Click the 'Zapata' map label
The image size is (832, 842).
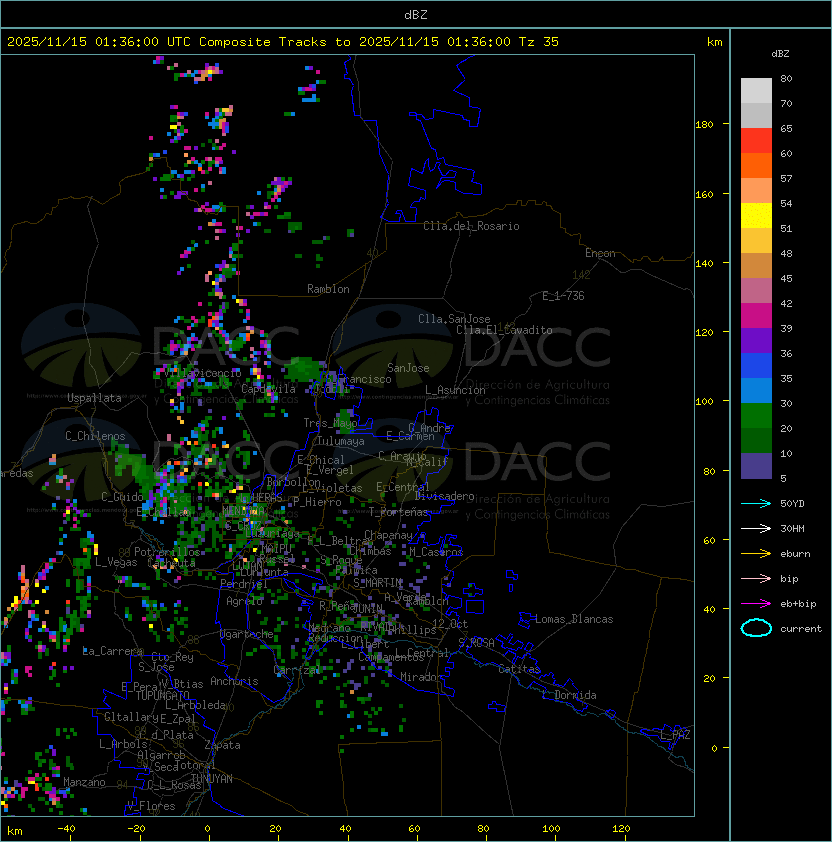pyautogui.click(x=222, y=745)
